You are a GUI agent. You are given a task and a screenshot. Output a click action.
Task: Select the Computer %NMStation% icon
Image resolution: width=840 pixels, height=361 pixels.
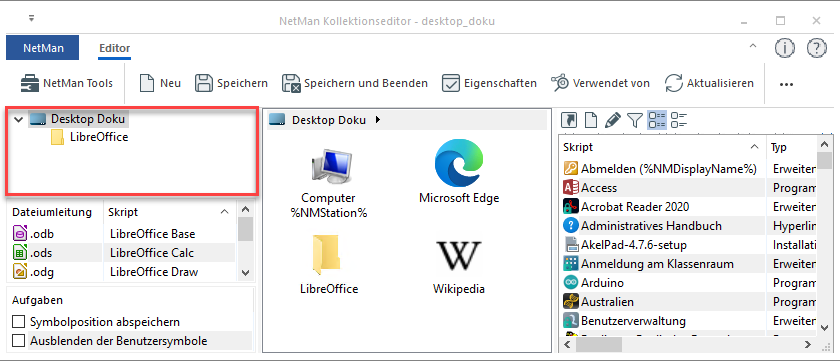coord(328,182)
